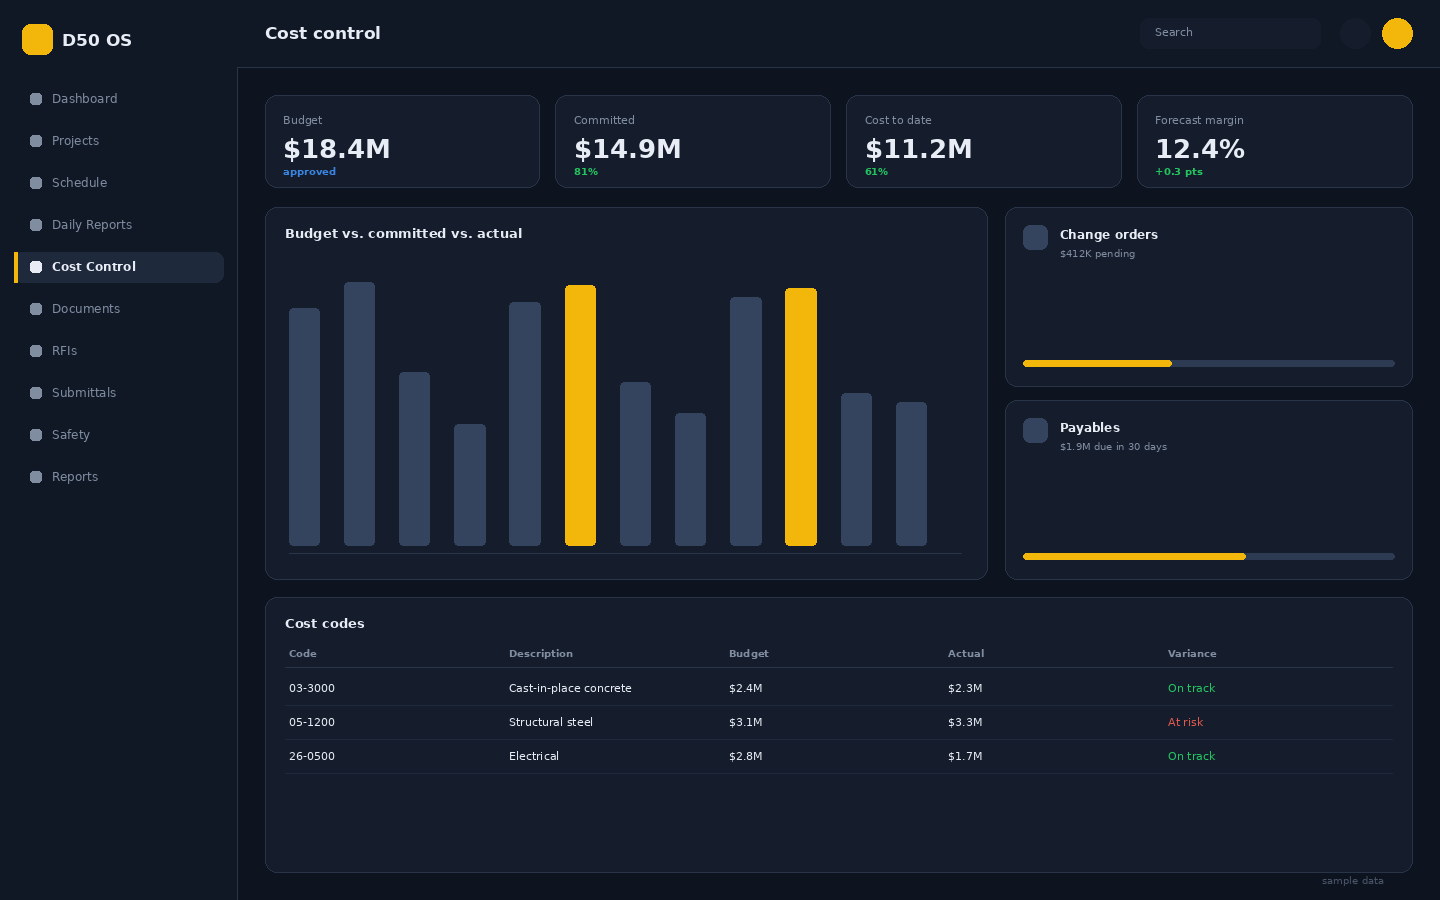Click the Change orders title
Screen dimensions: 1440x900
coord(1109,235)
